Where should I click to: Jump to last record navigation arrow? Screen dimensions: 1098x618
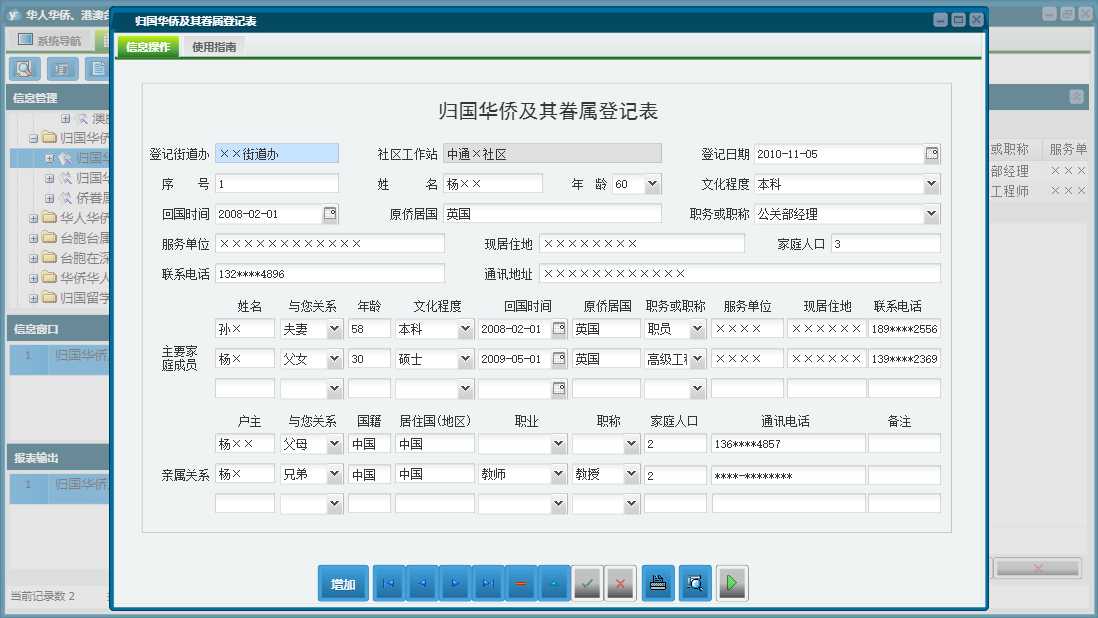[488, 584]
